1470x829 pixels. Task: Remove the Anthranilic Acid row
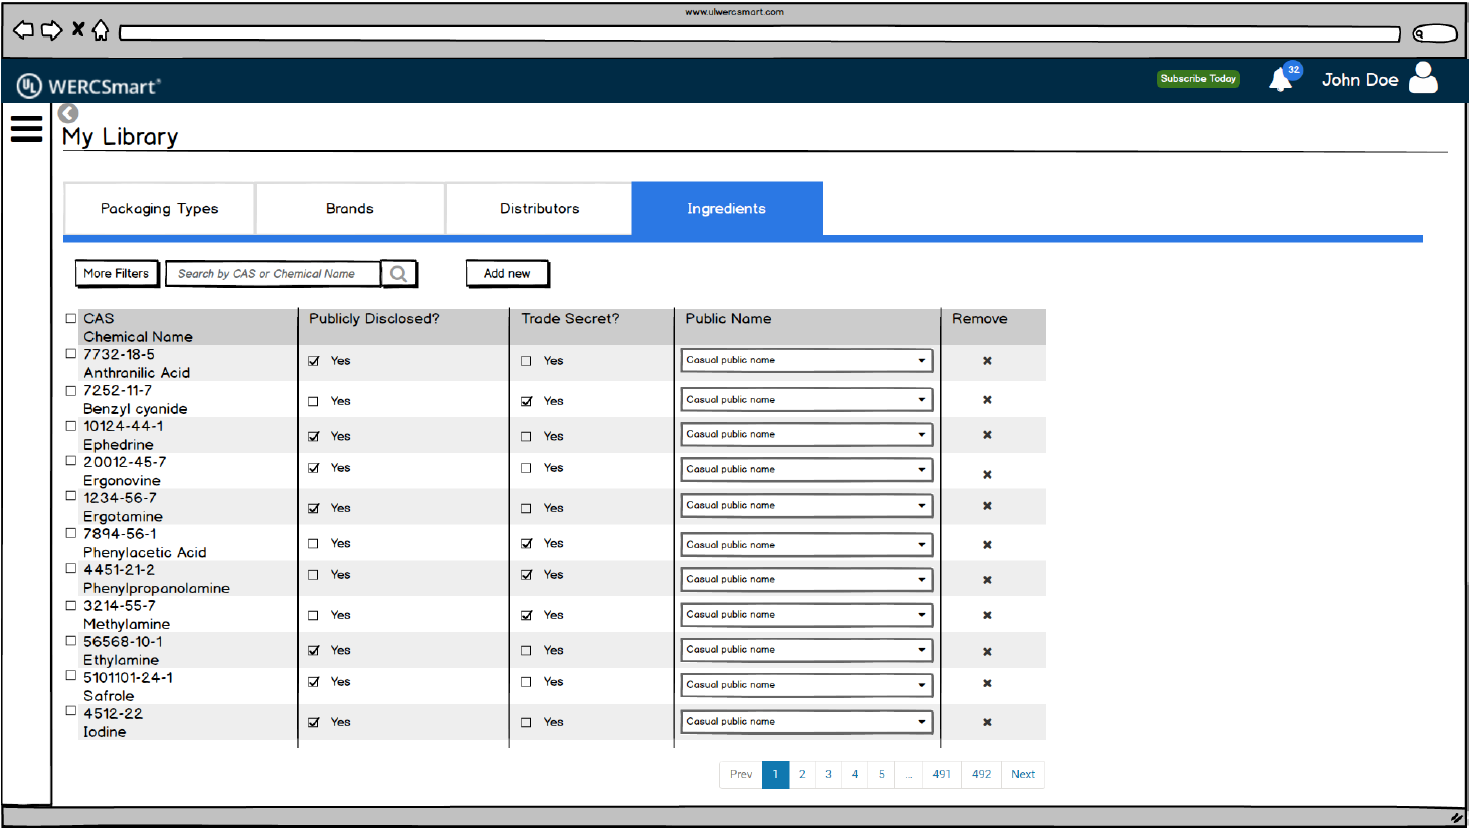[987, 361]
